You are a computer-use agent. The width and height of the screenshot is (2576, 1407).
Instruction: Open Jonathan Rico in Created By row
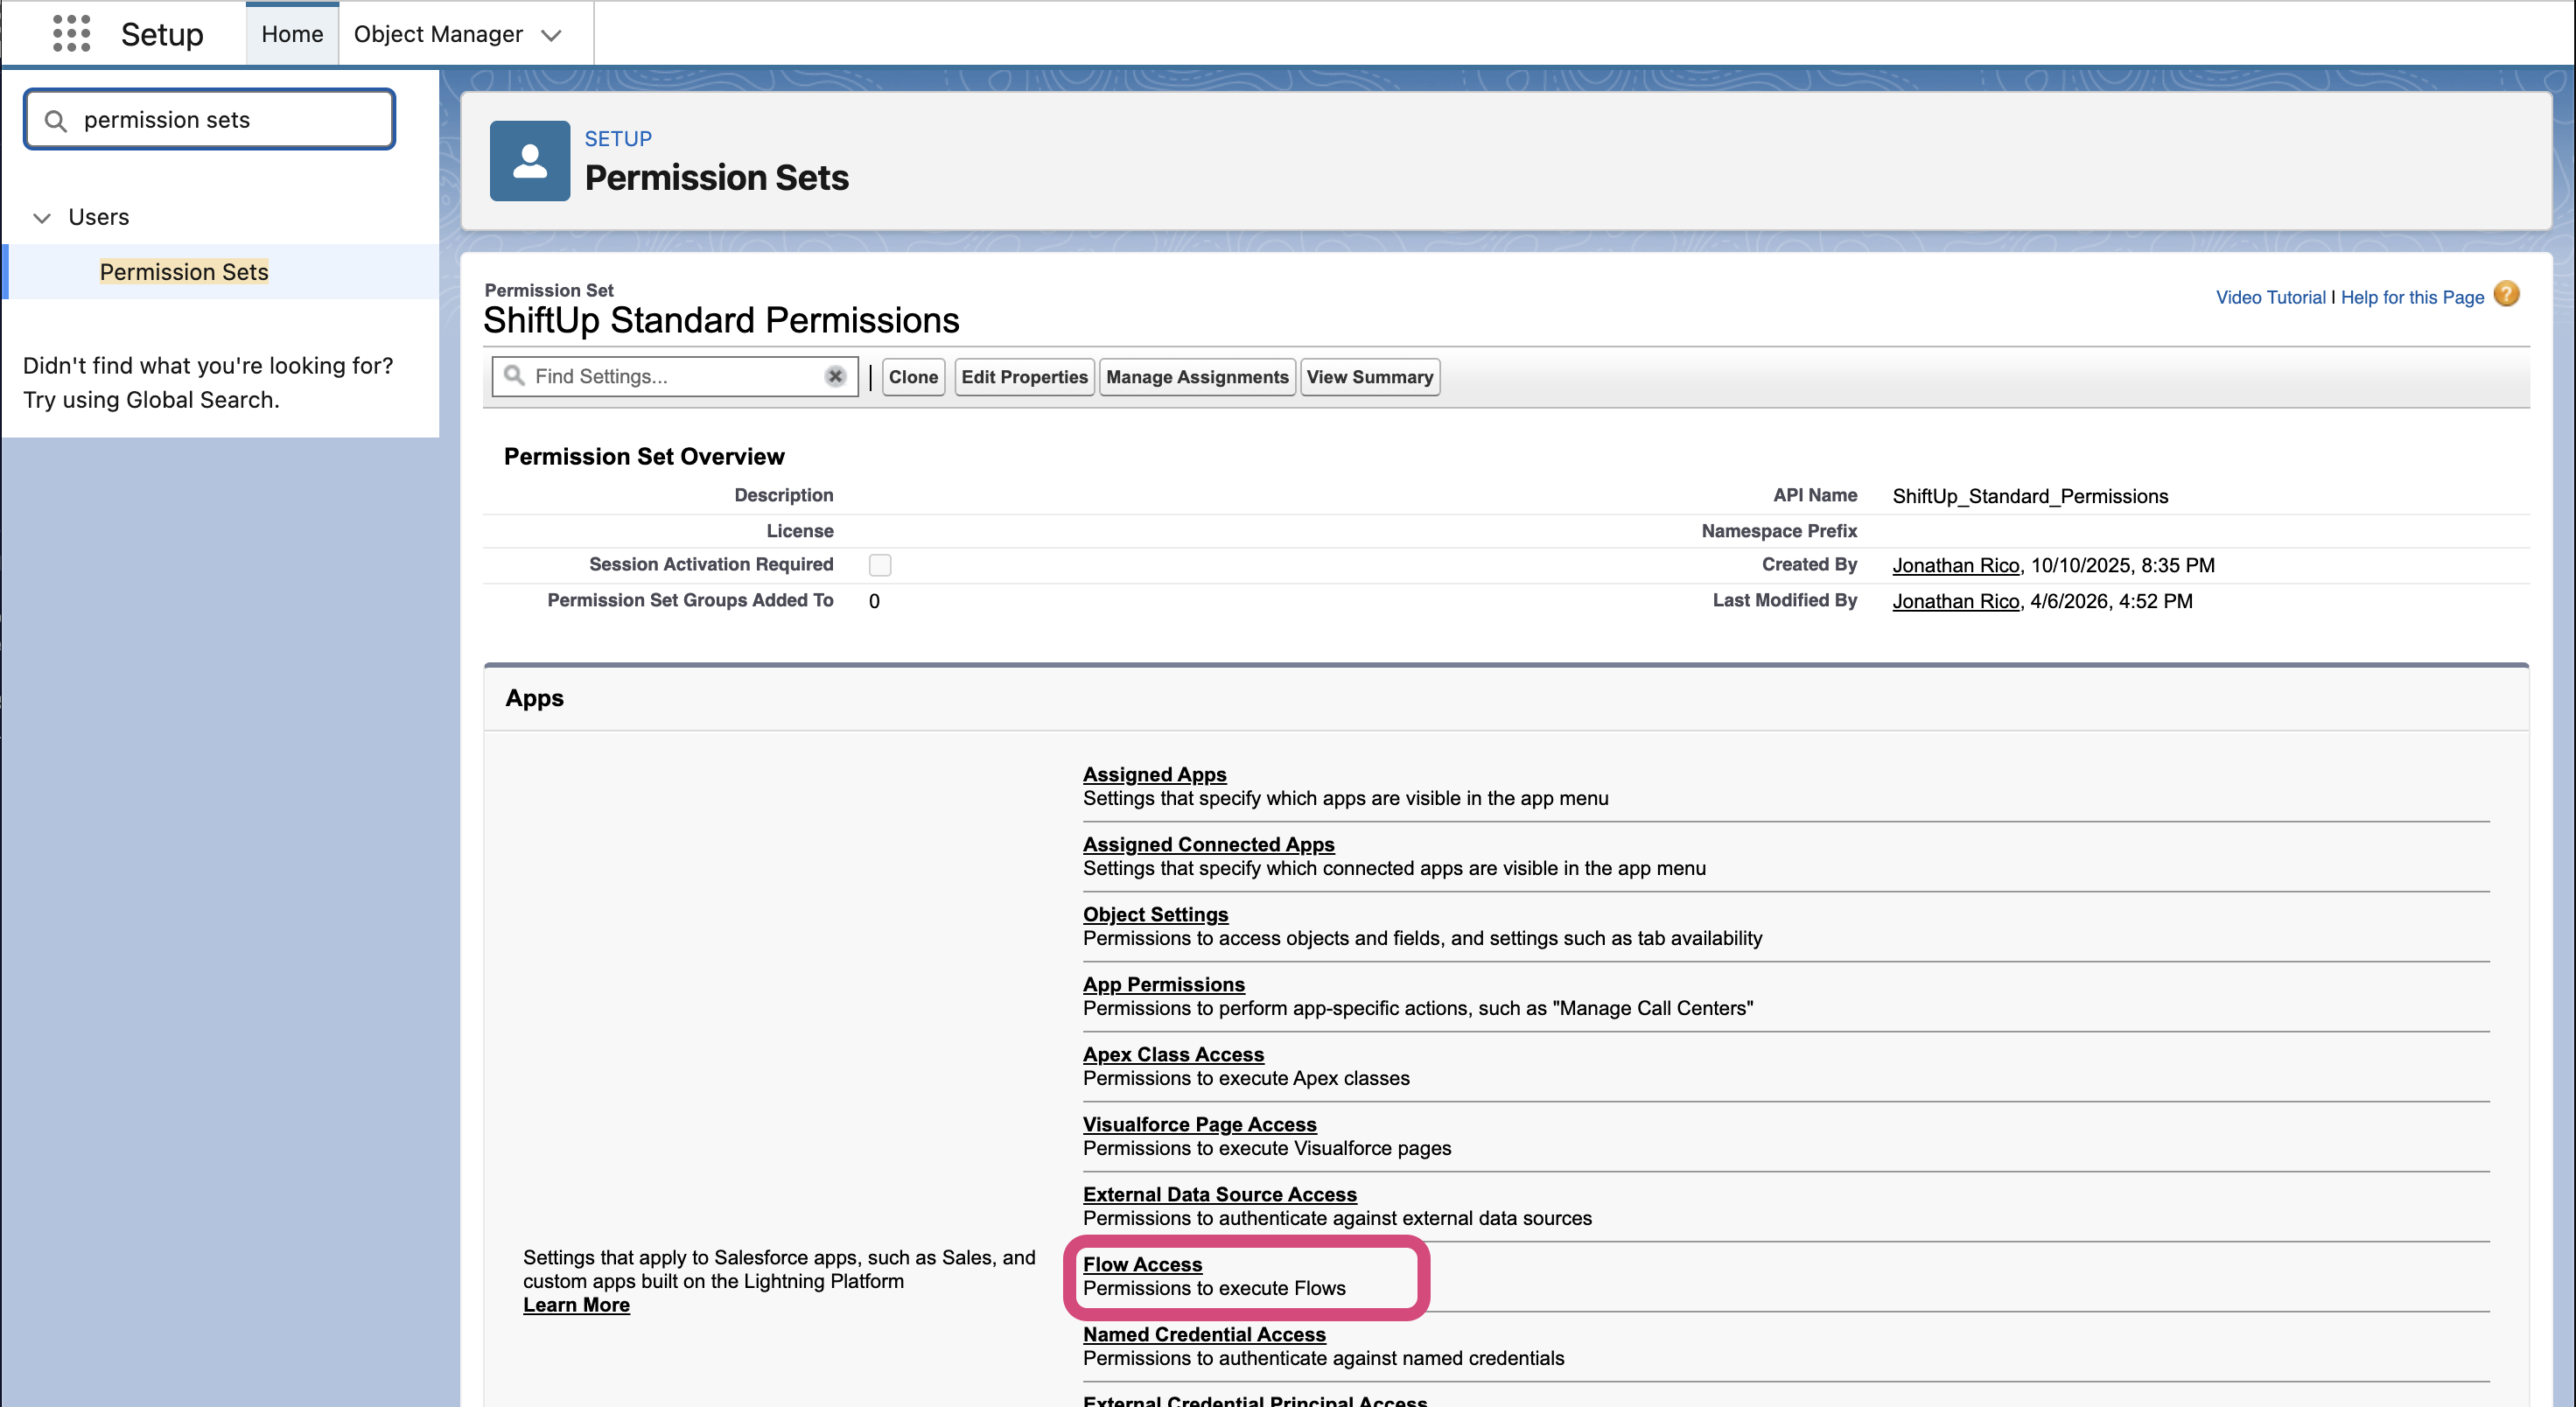click(1955, 565)
